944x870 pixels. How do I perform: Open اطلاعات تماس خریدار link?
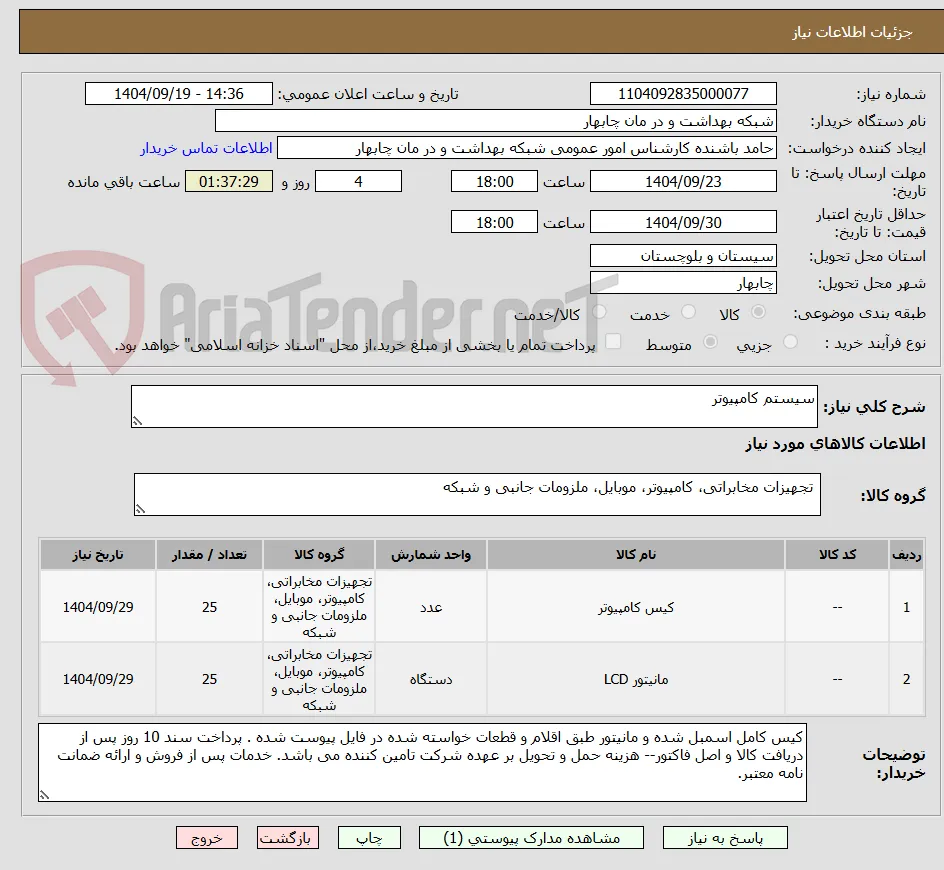click(x=206, y=148)
